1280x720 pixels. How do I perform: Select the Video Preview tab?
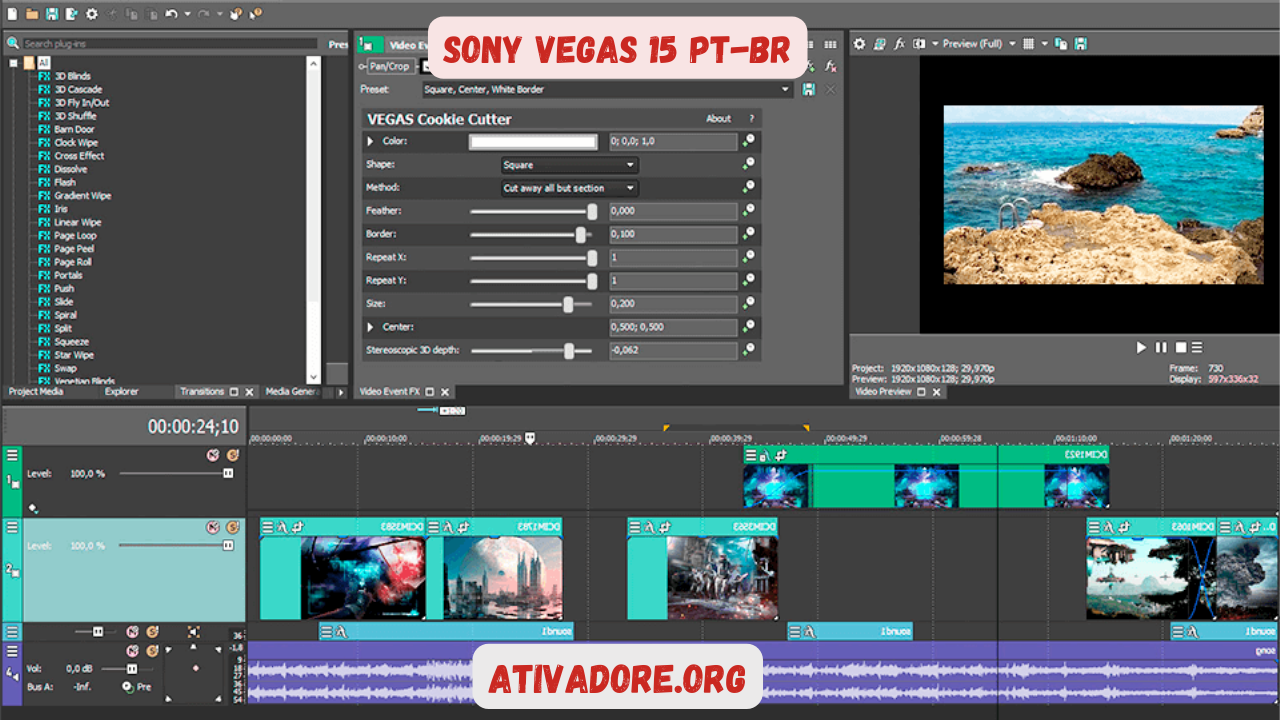883,392
